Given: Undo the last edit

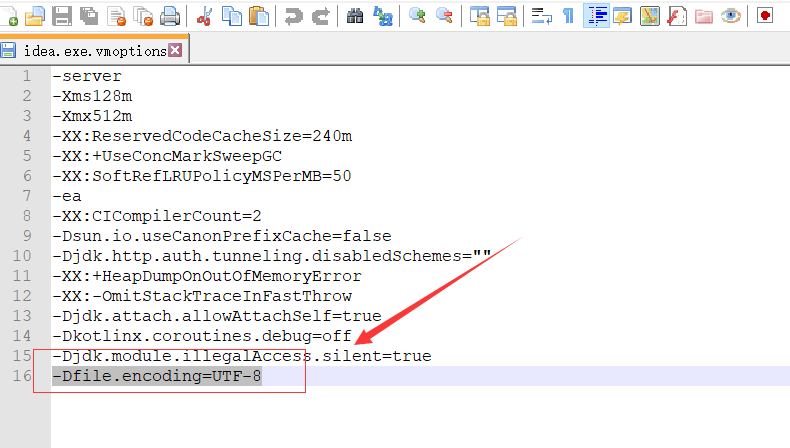Looking at the screenshot, I should (x=293, y=16).
